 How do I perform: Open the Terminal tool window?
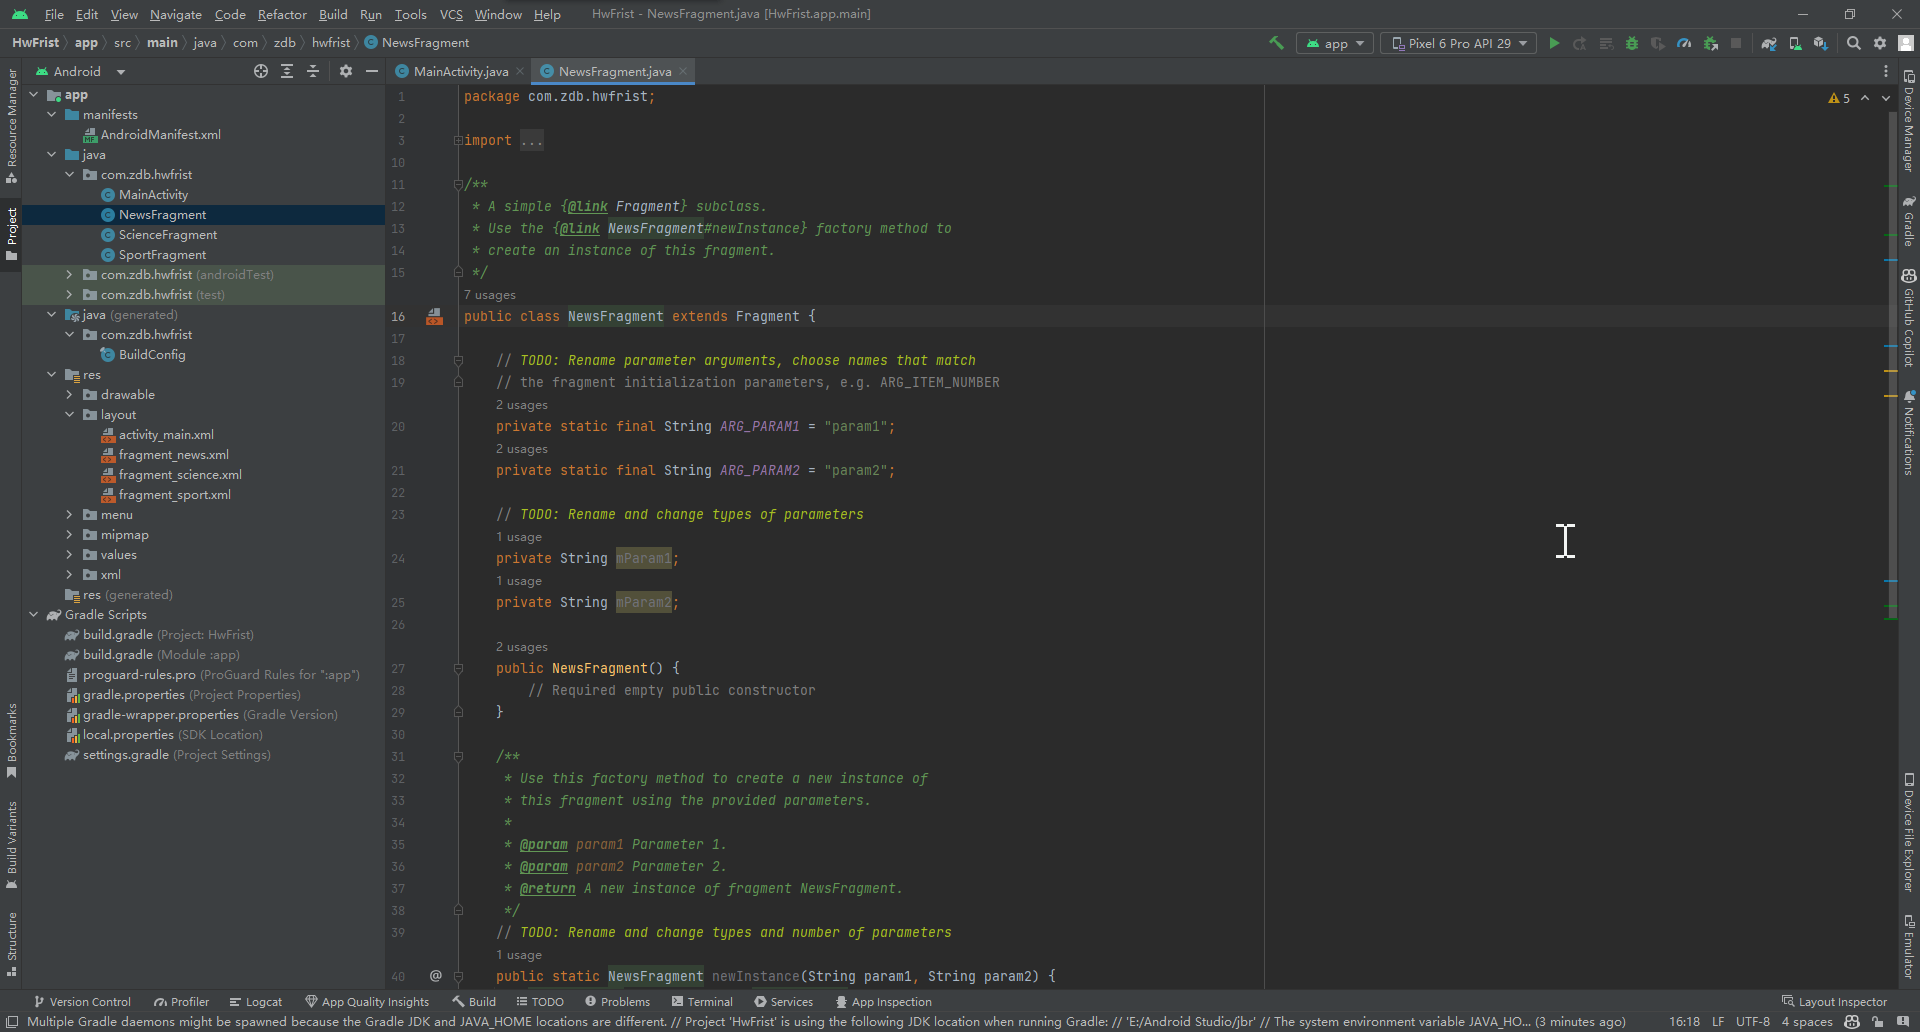click(x=702, y=1001)
